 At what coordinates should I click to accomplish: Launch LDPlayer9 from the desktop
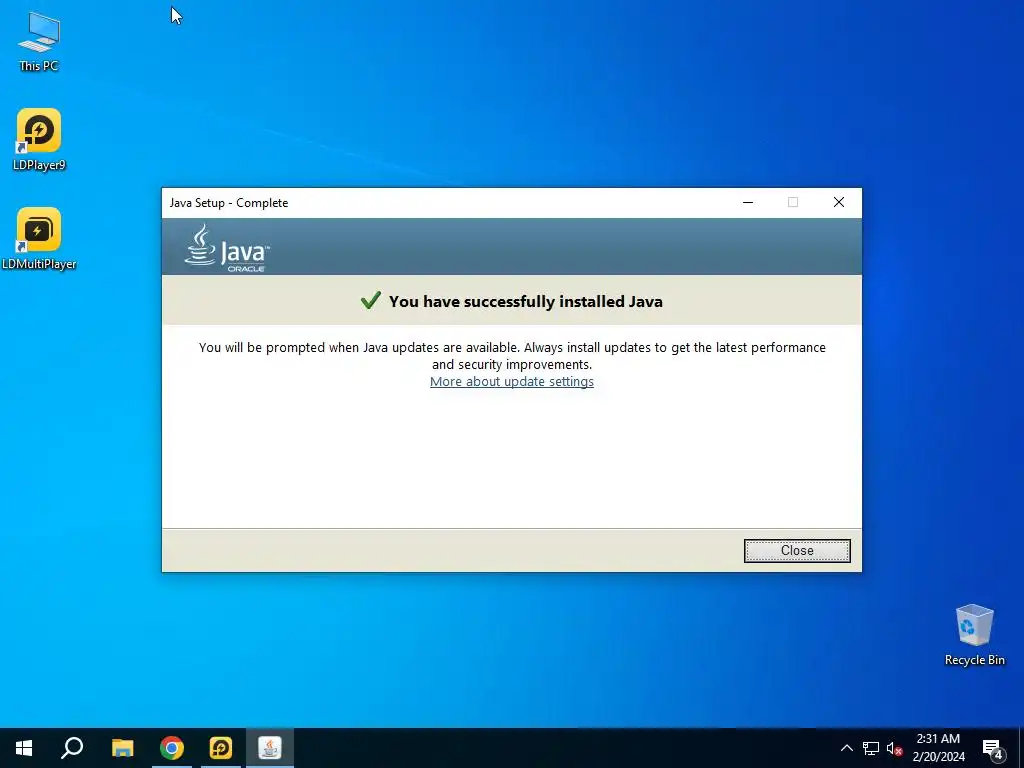(39, 140)
